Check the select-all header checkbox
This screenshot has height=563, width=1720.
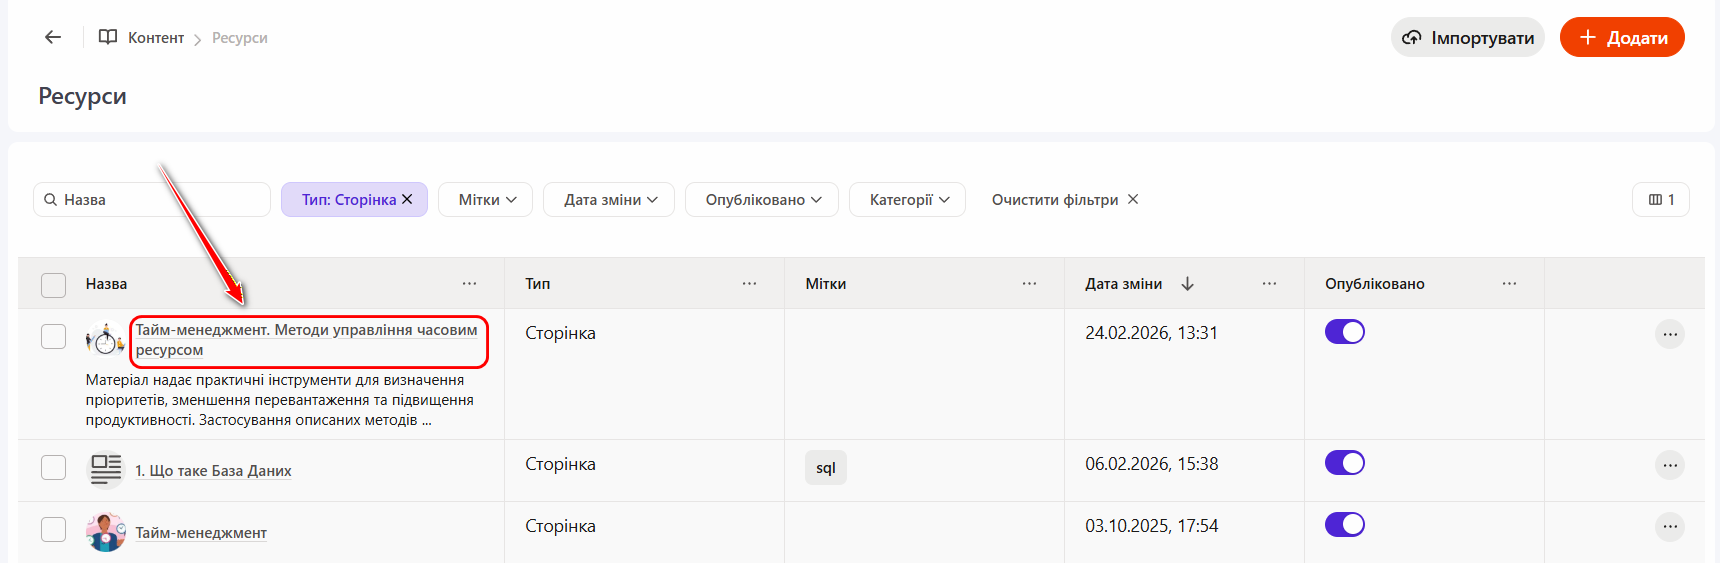(54, 285)
